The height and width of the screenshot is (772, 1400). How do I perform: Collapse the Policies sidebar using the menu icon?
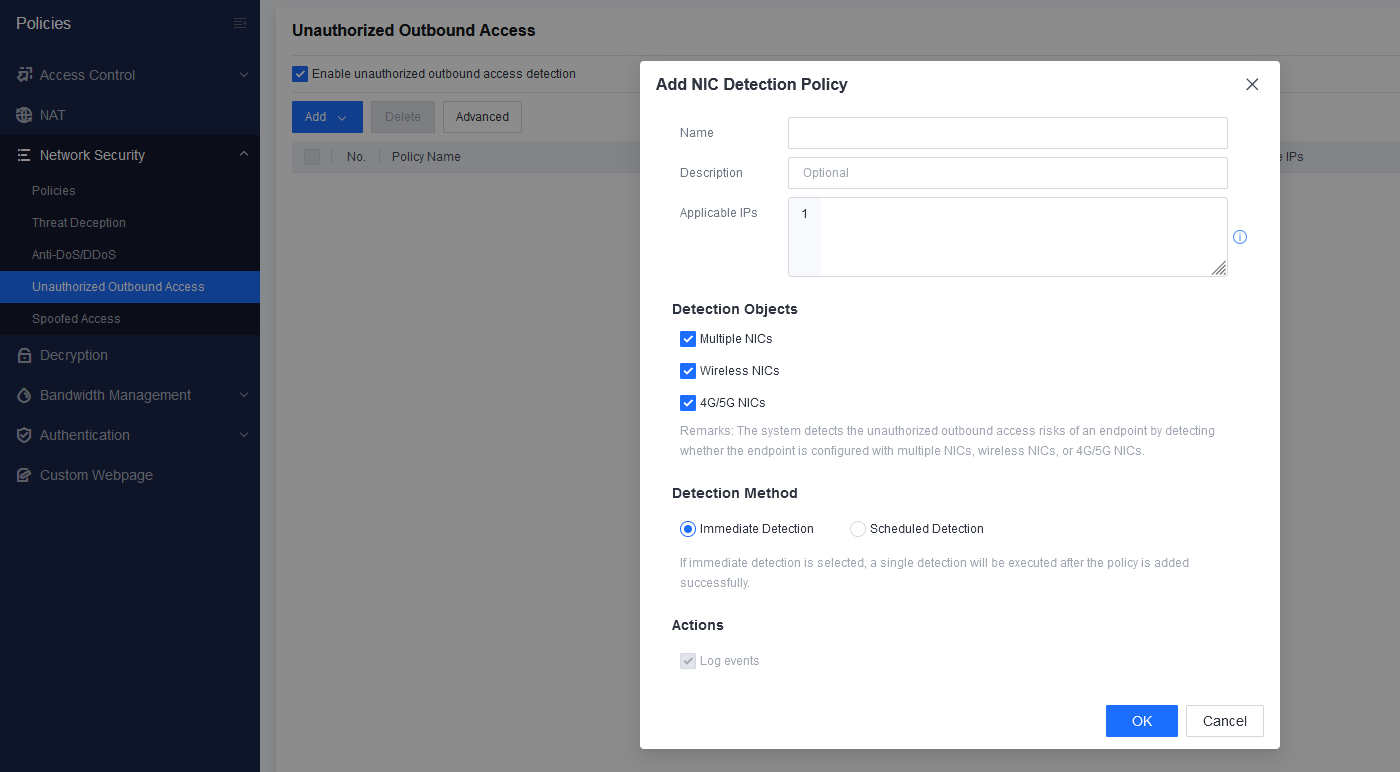[240, 23]
